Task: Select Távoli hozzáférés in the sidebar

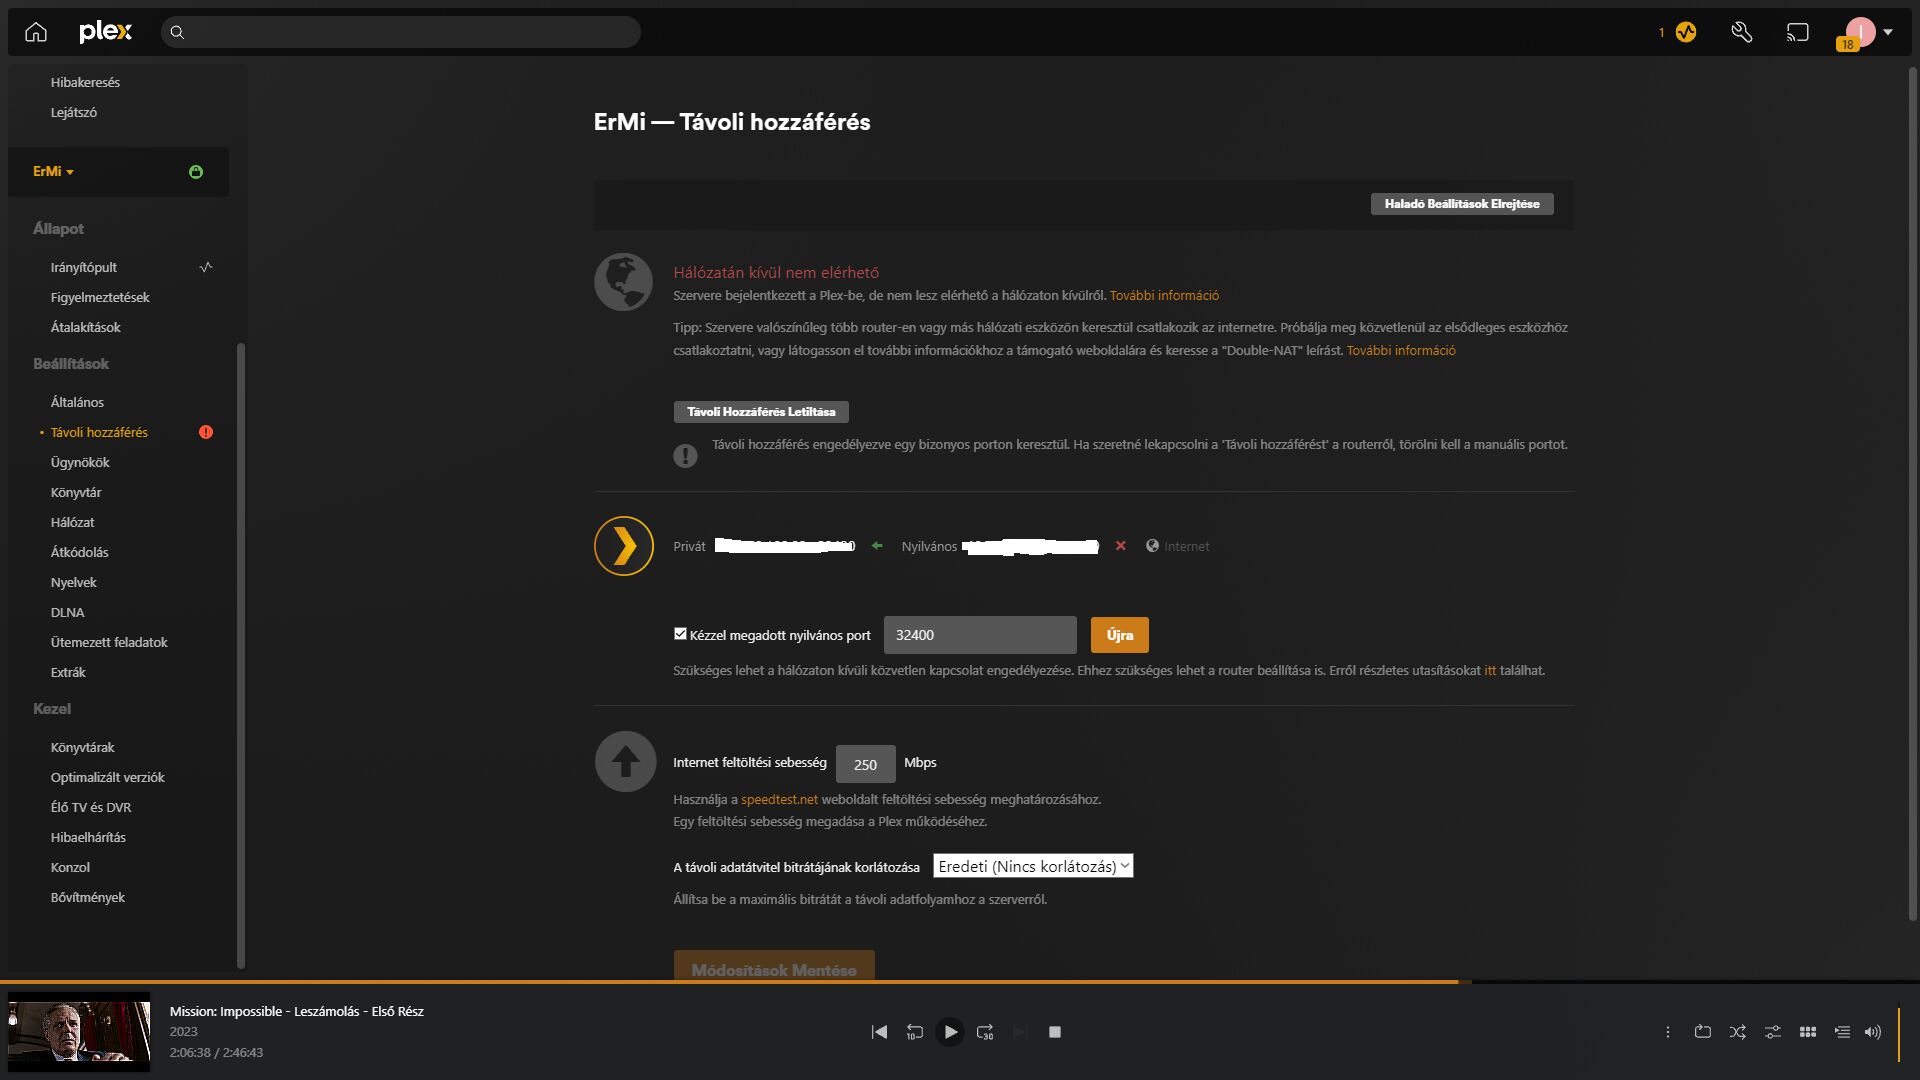Action: click(x=99, y=432)
